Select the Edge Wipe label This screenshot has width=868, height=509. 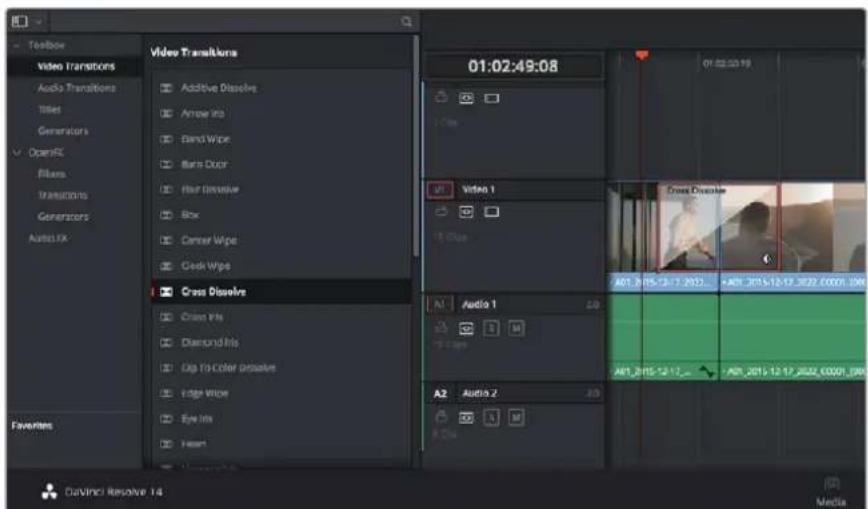tap(204, 393)
